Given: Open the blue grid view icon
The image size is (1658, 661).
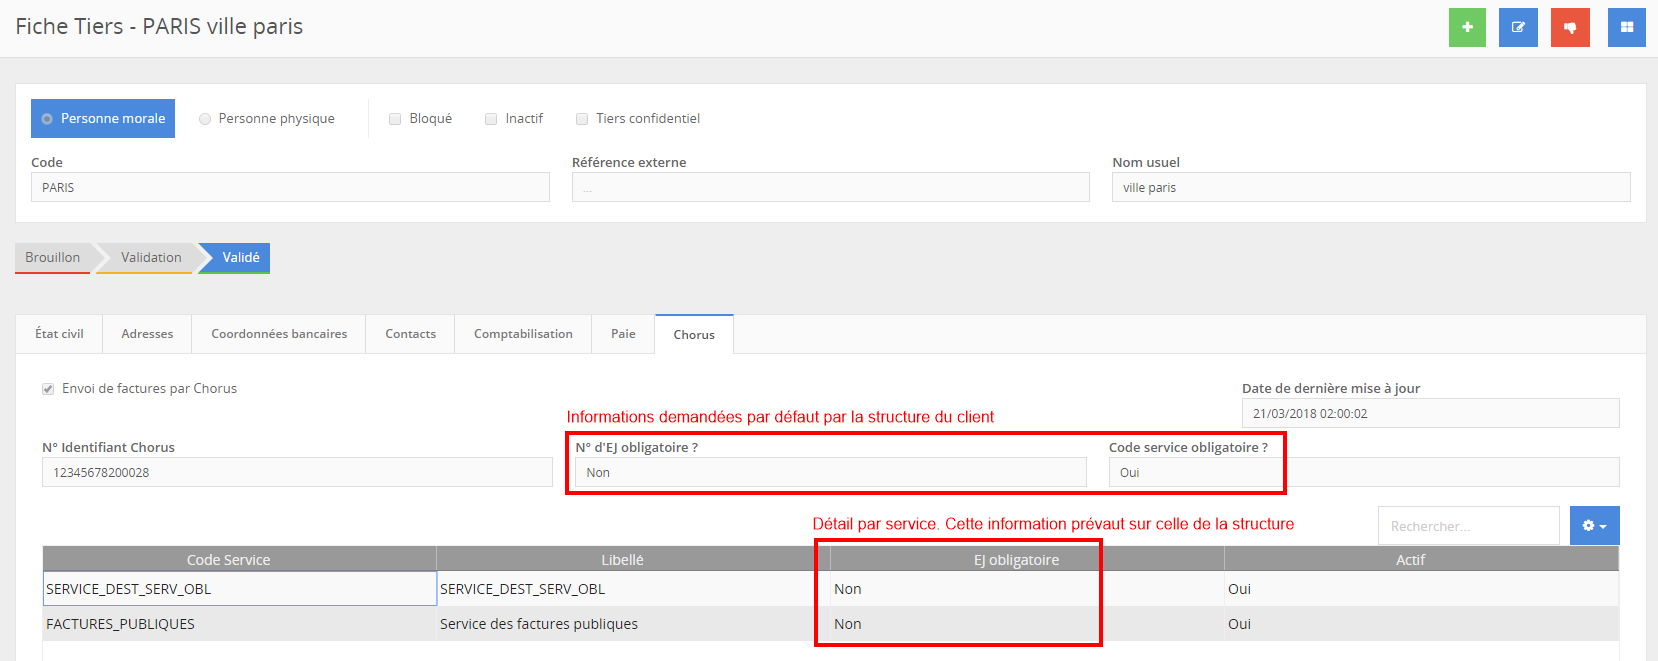Looking at the screenshot, I should click(x=1626, y=27).
